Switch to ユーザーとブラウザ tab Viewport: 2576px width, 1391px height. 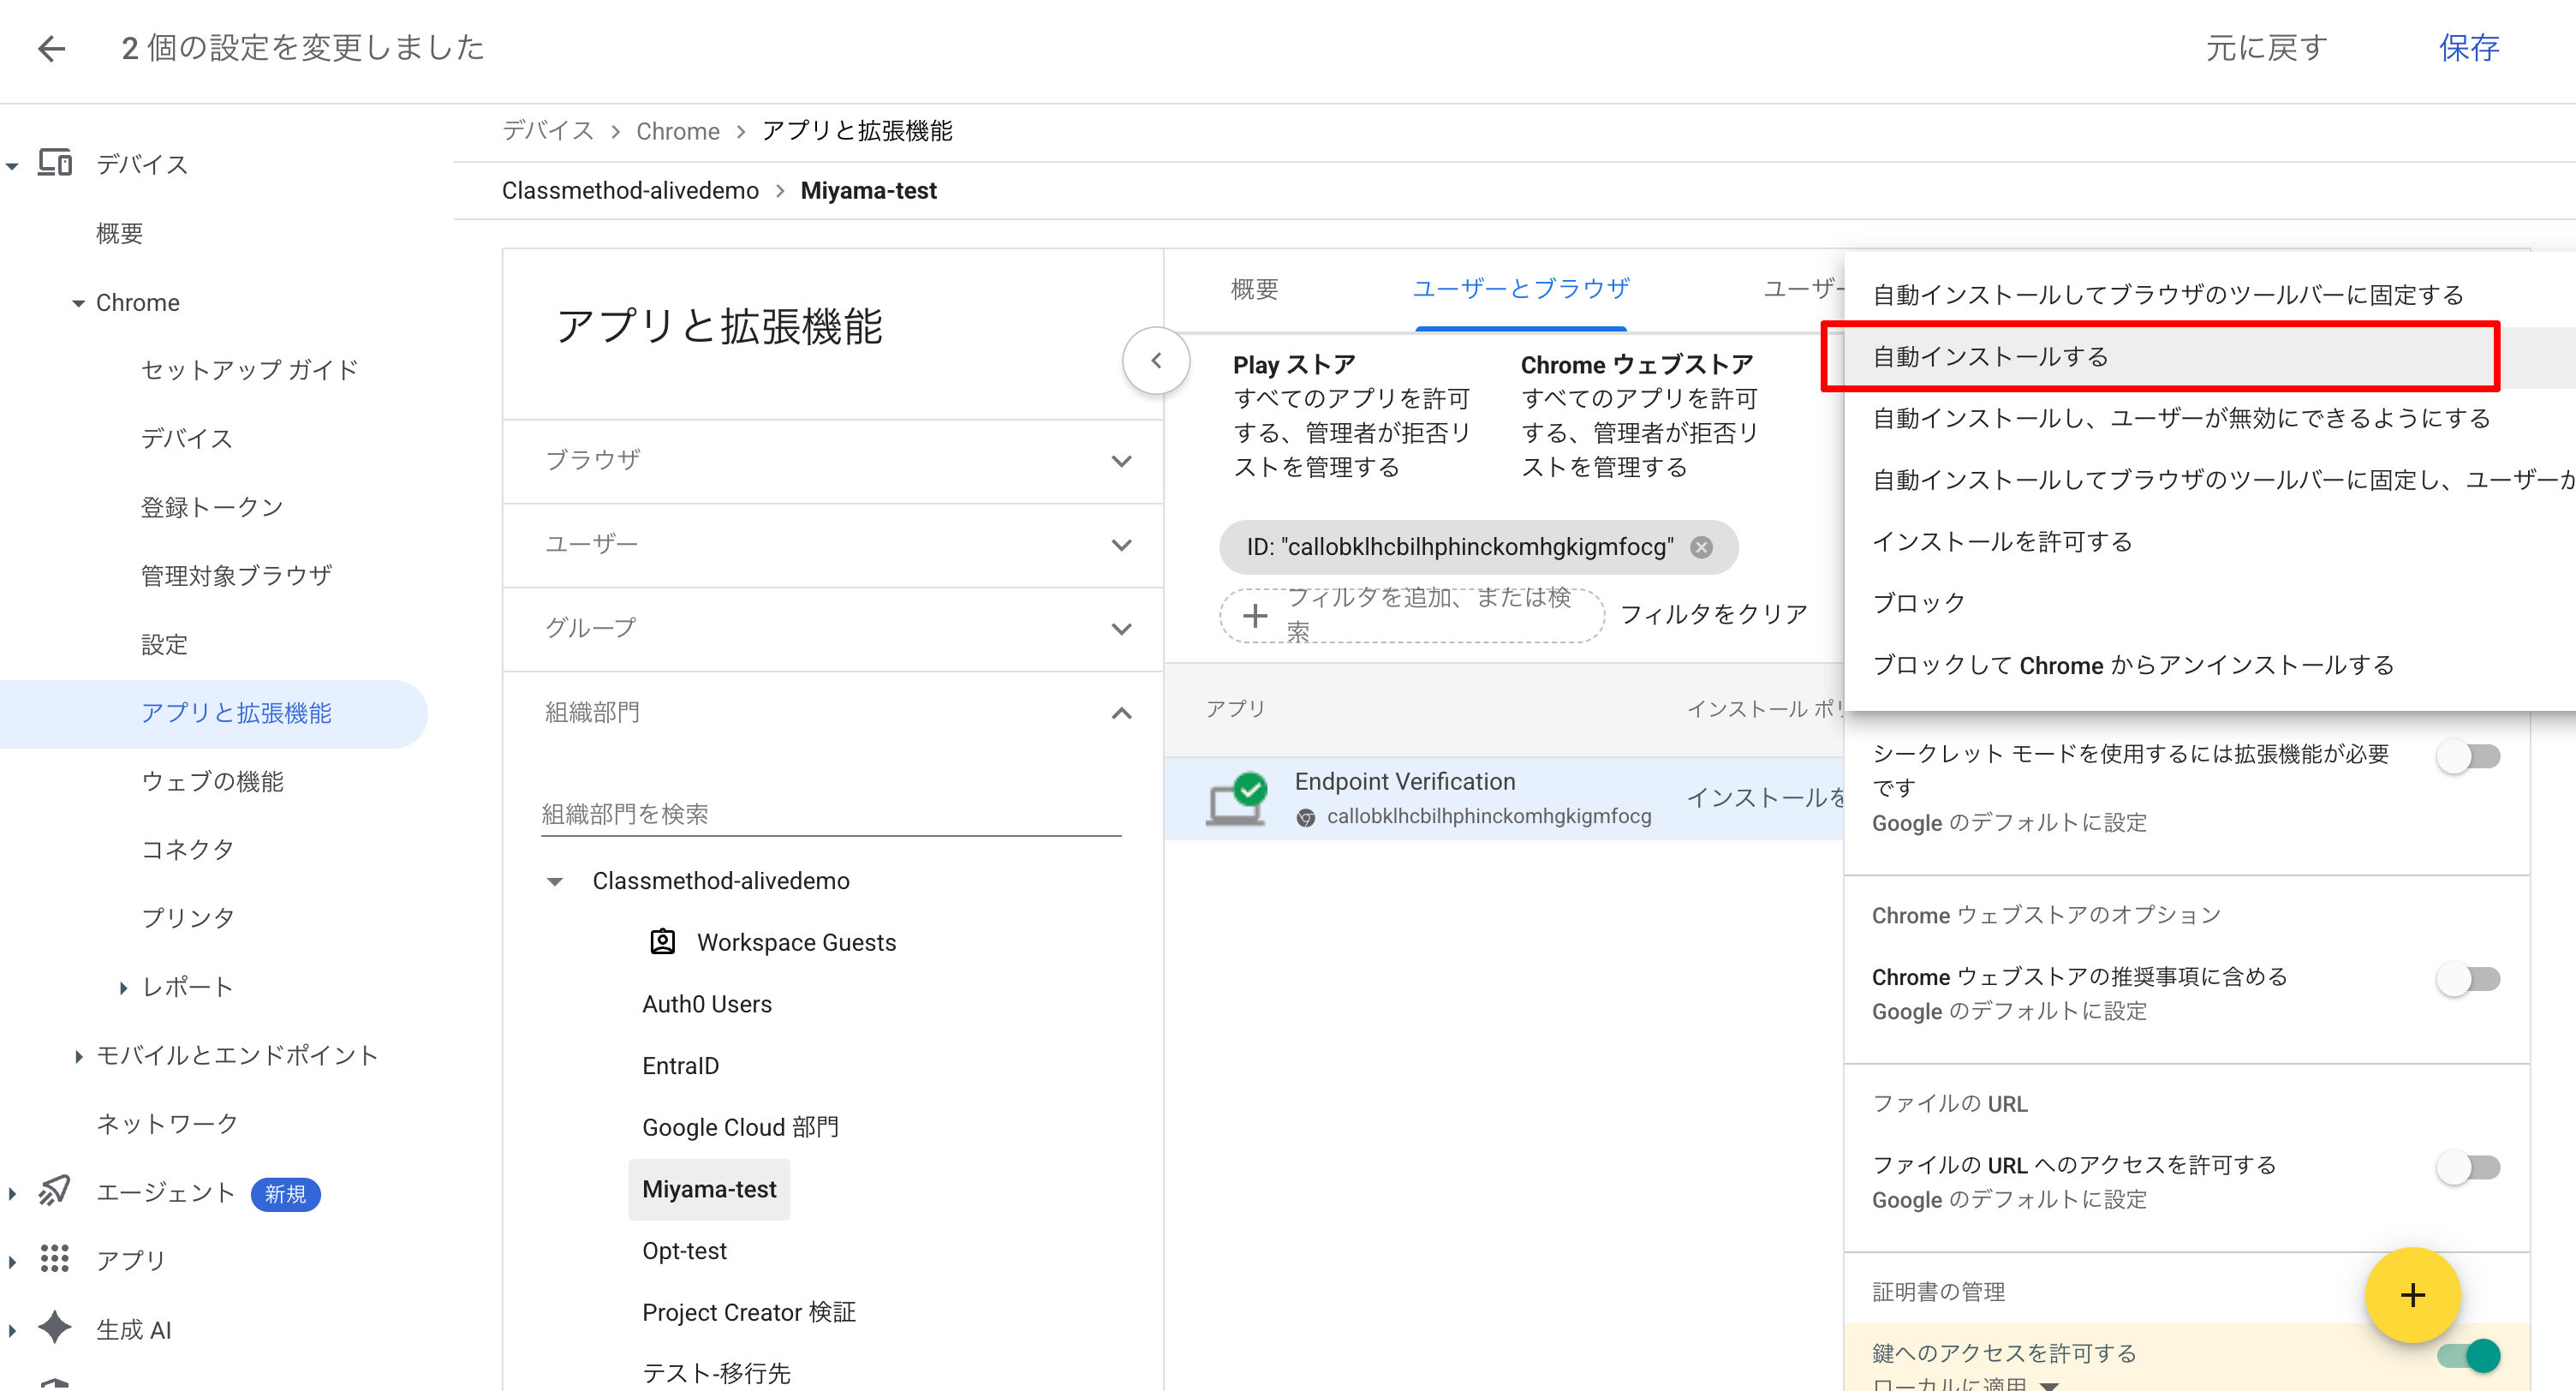tap(1520, 289)
